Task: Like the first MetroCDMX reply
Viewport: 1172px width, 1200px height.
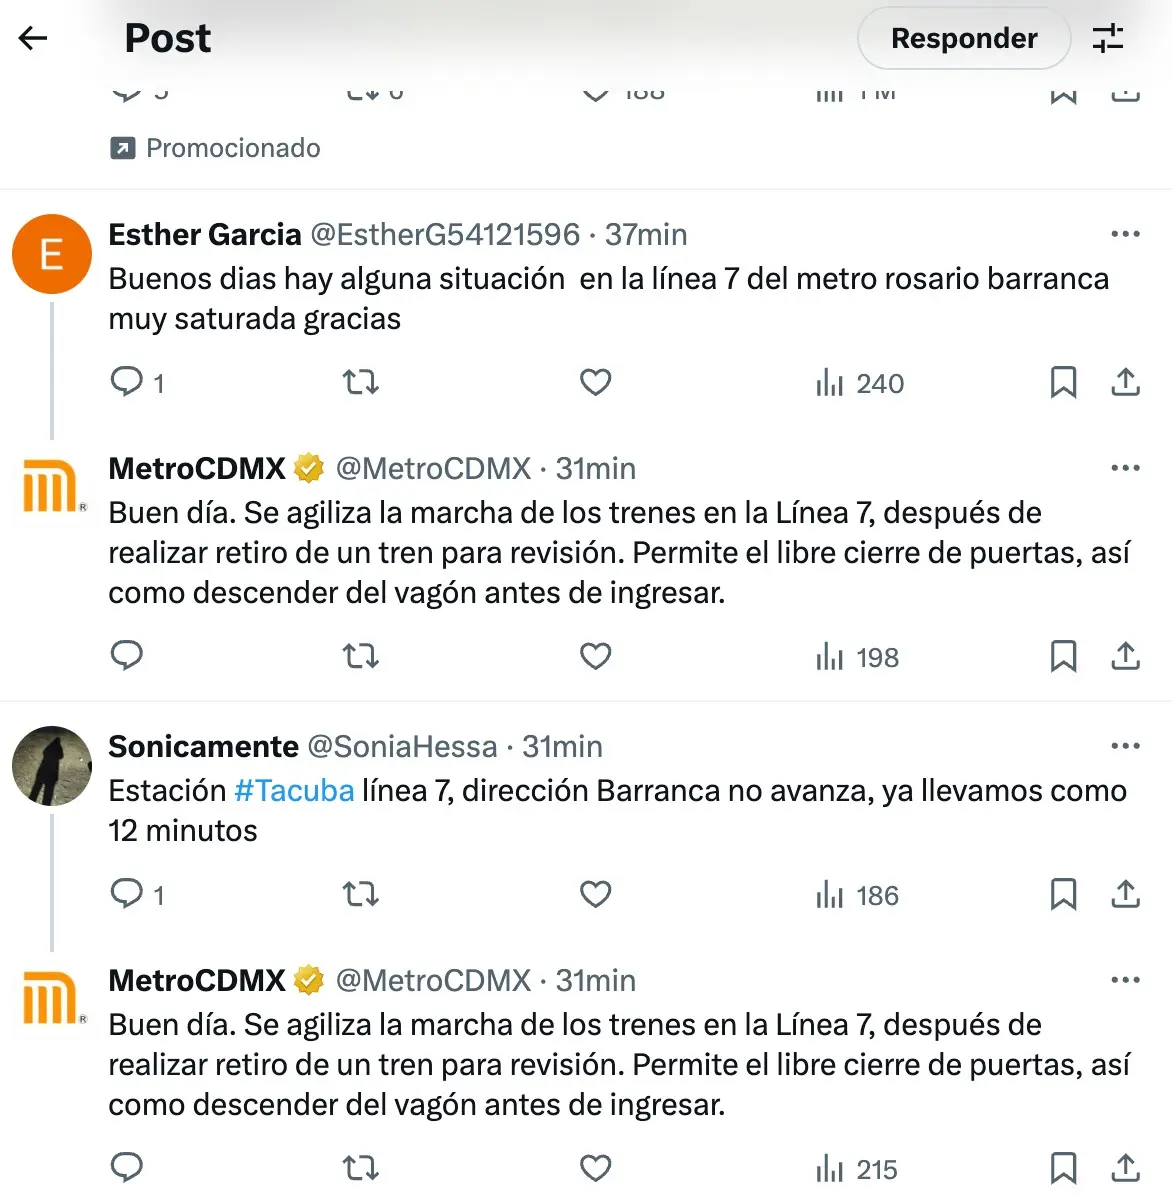Action: pyautogui.click(x=595, y=656)
